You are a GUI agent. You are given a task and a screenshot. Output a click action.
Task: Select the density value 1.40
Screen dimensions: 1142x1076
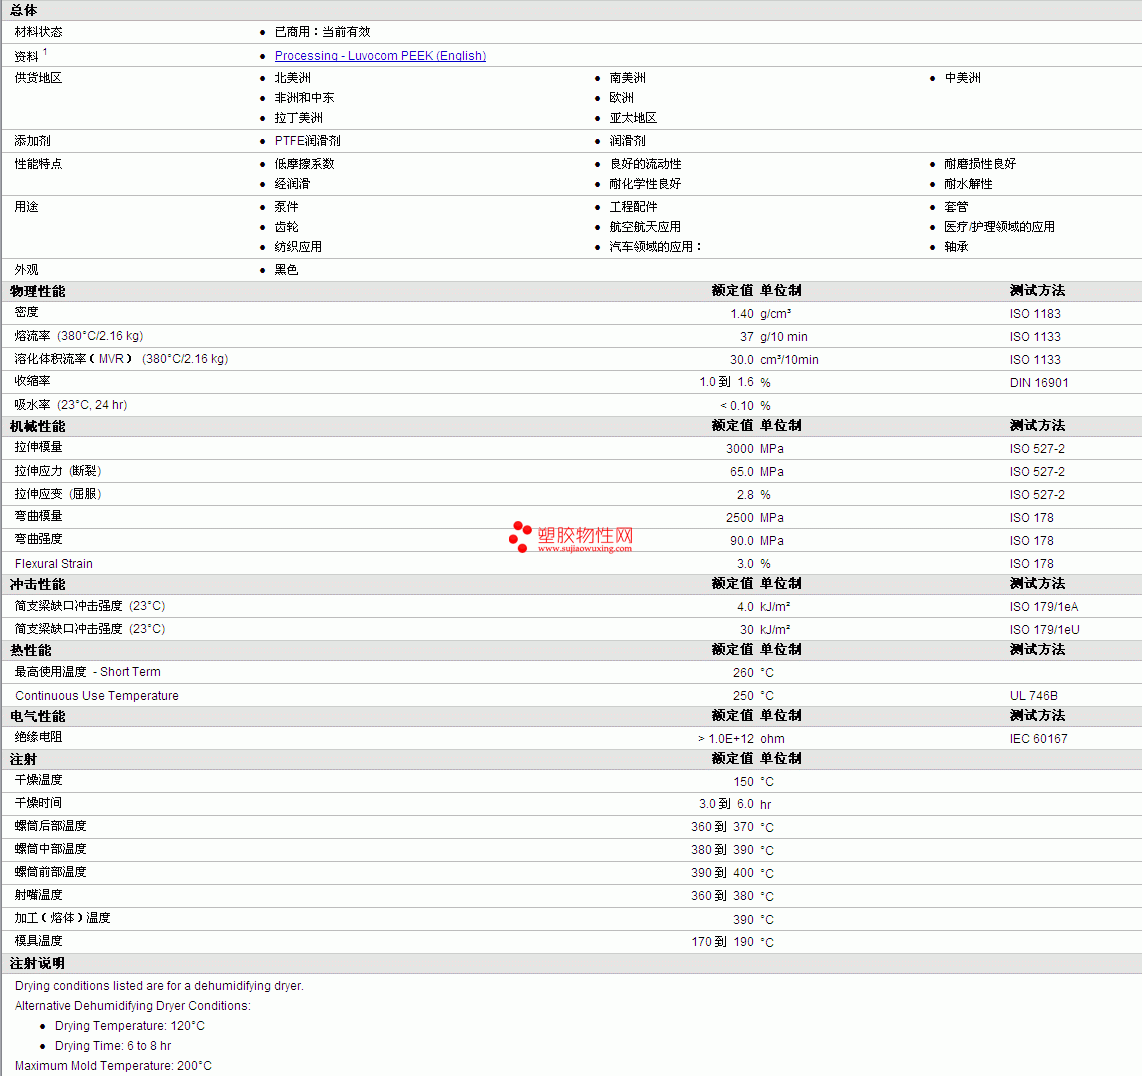[x=742, y=314]
